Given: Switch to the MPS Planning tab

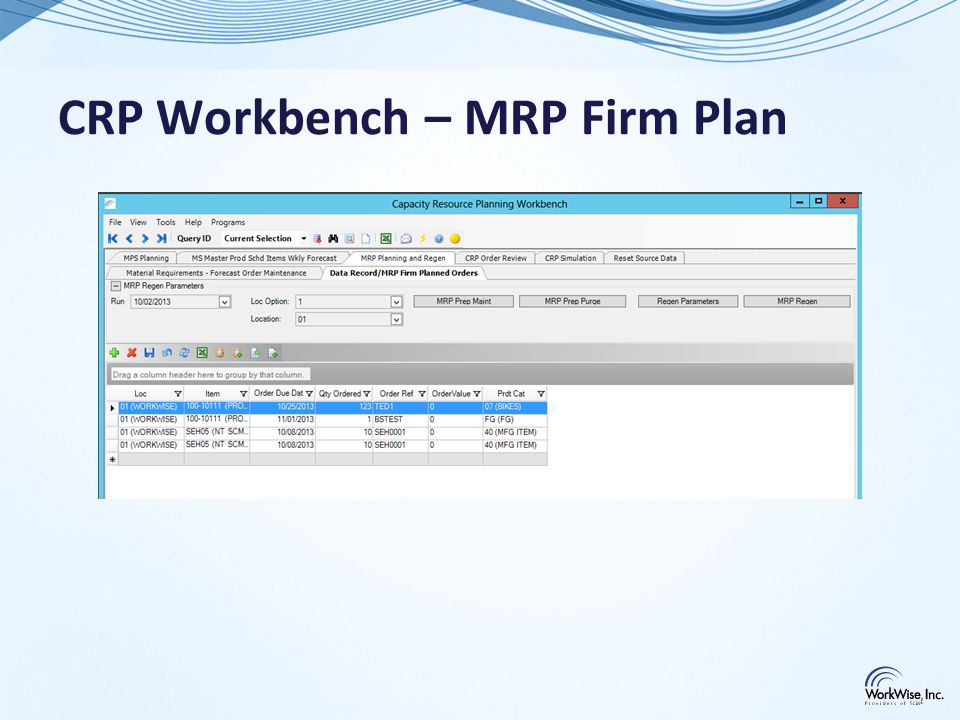Looking at the screenshot, I should [x=146, y=258].
